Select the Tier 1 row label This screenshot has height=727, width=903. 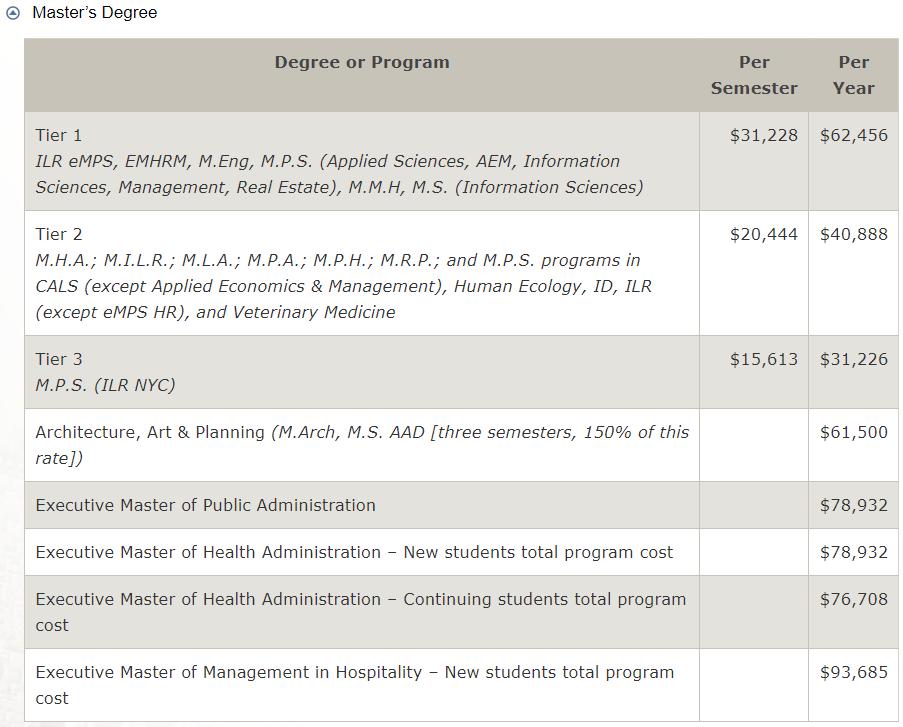tap(59, 135)
